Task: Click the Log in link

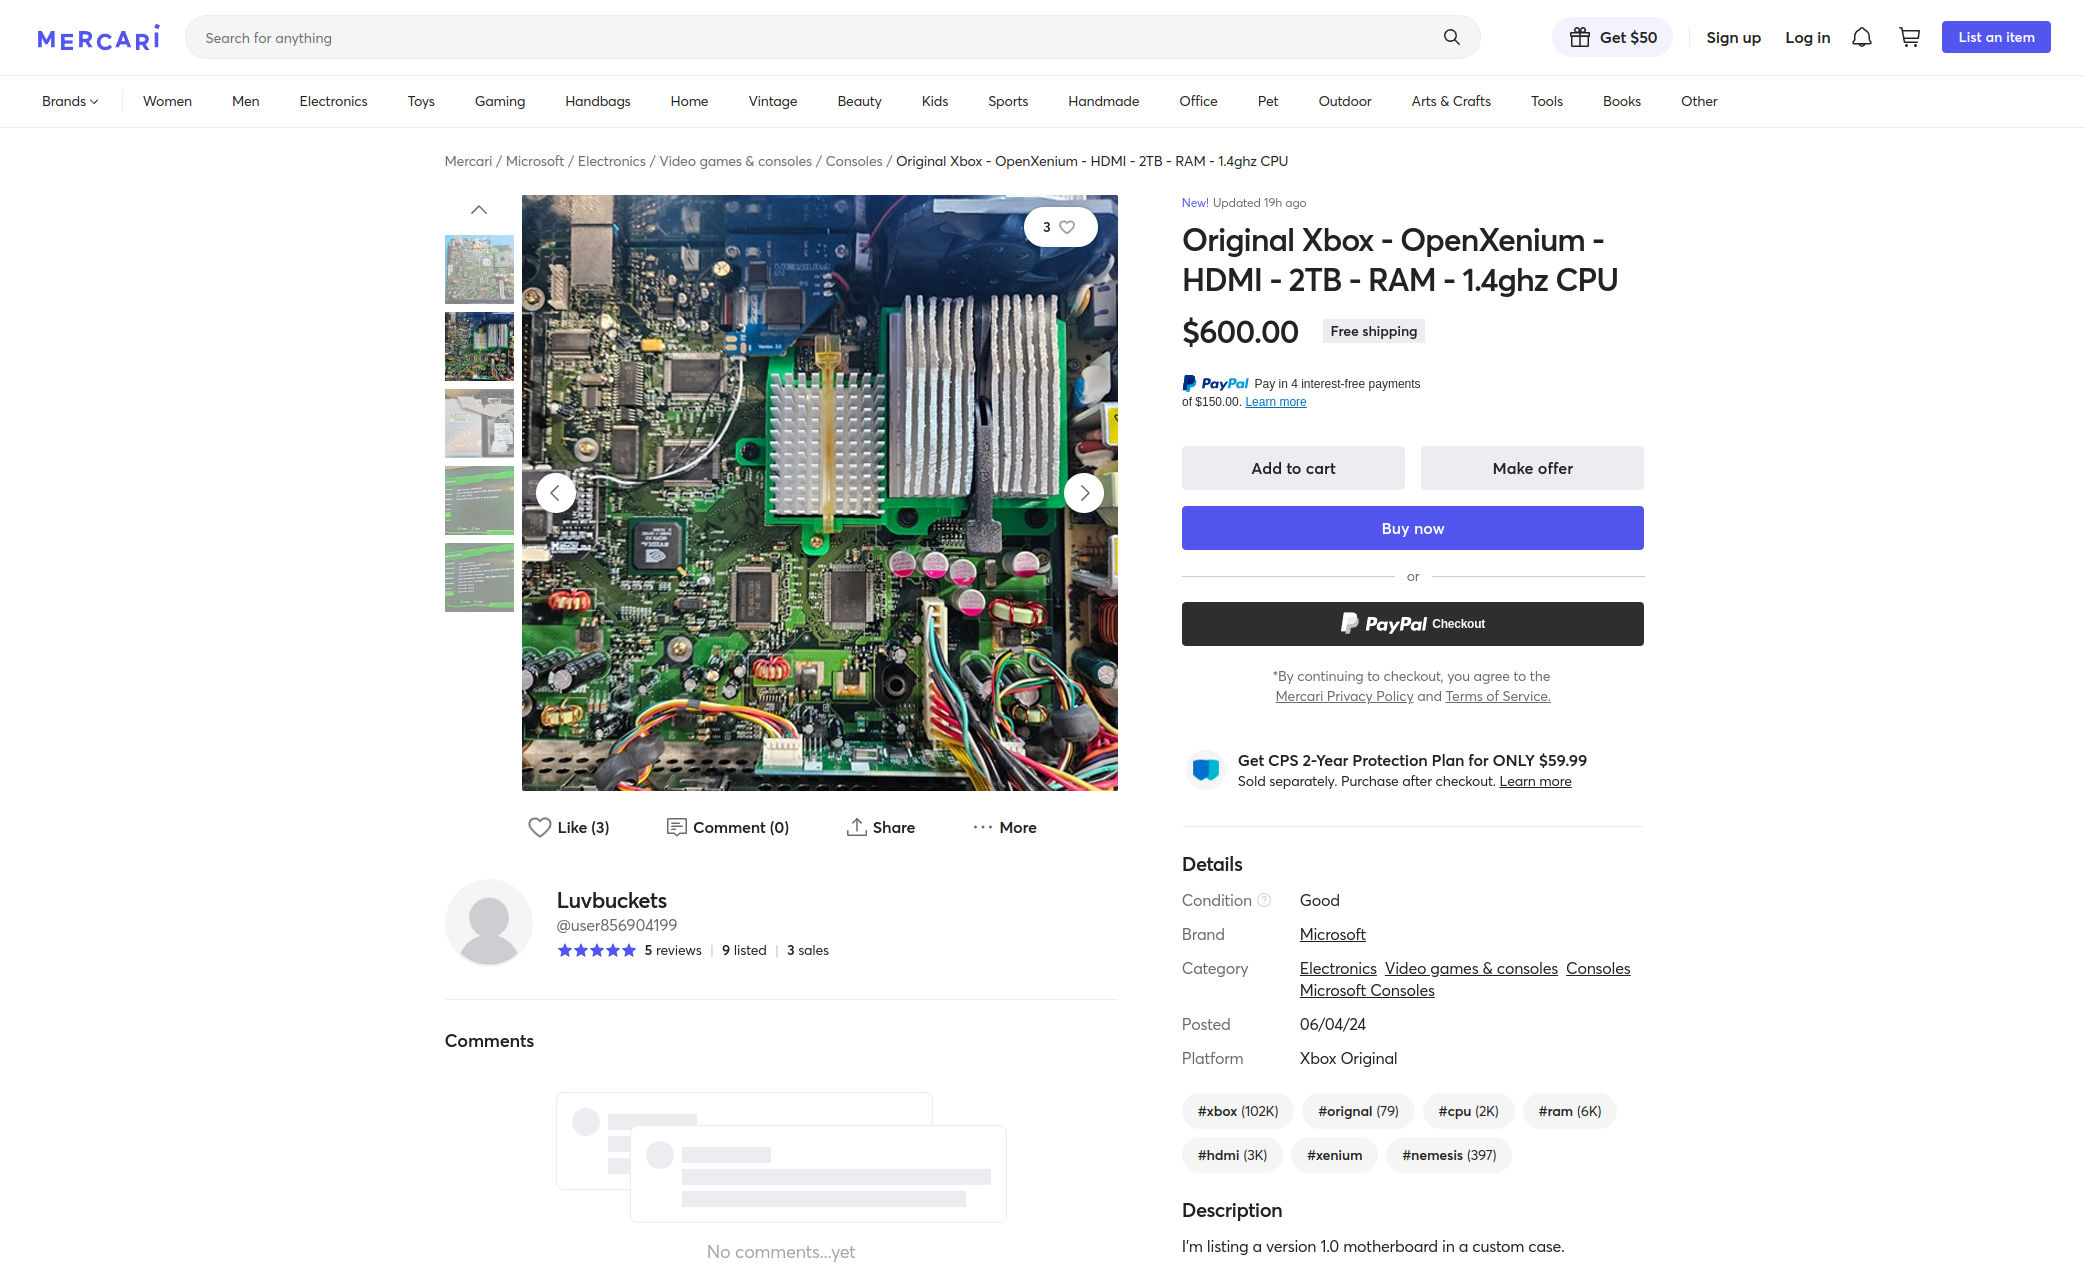Action: 1808,37
